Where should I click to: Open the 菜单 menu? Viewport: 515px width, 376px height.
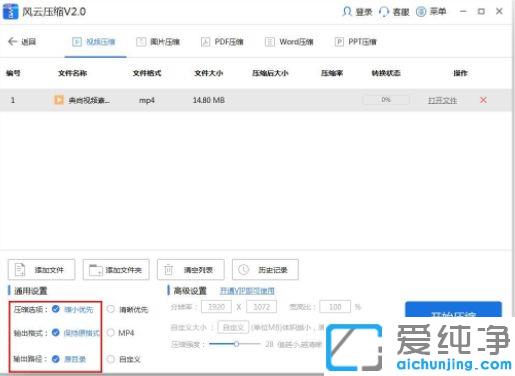[431, 12]
